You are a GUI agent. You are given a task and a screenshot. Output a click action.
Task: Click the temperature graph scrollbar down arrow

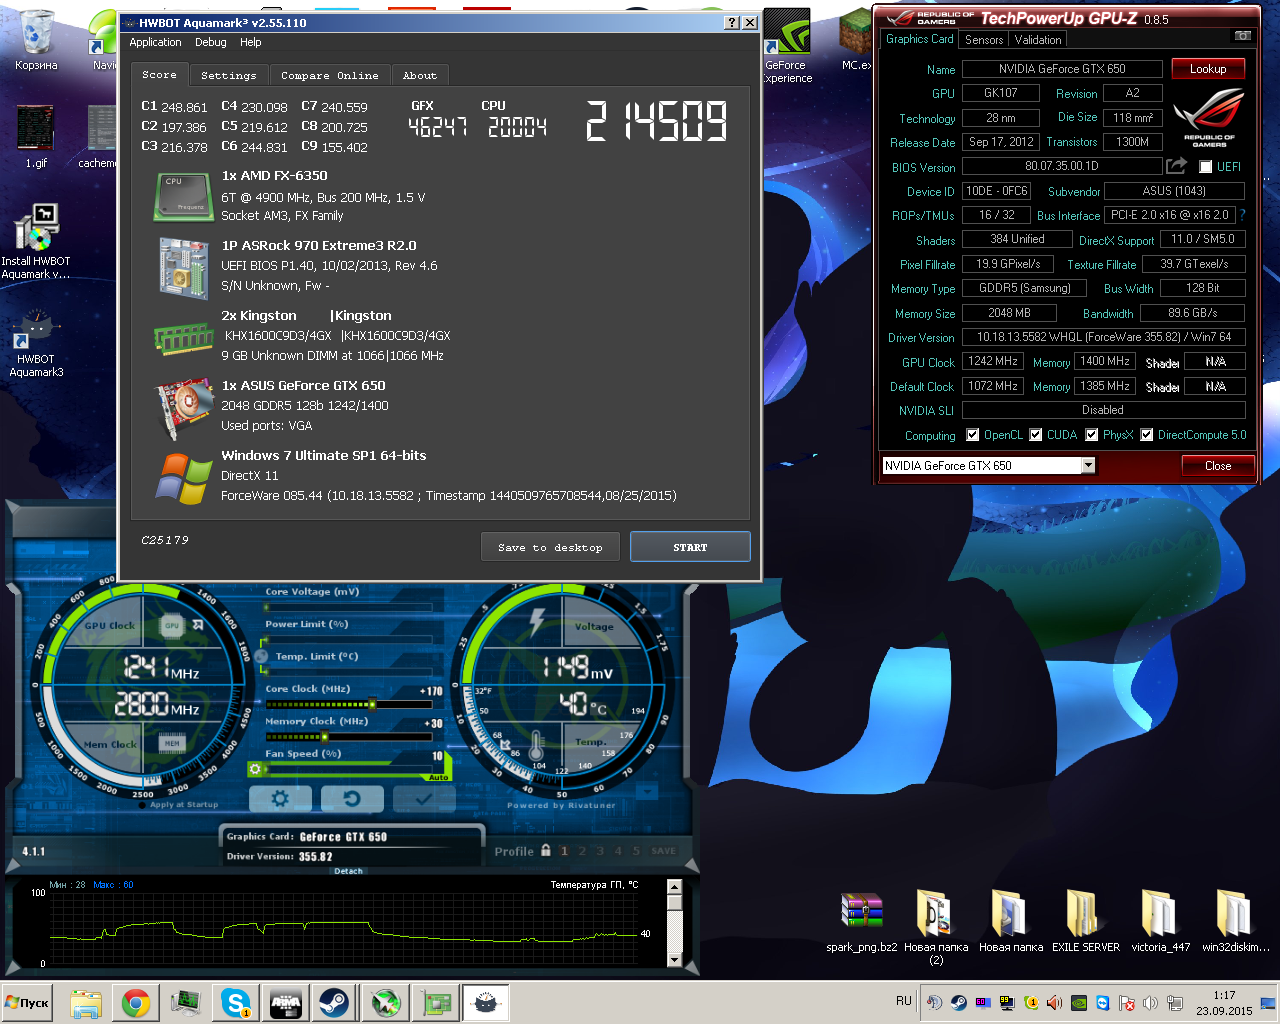(x=674, y=960)
